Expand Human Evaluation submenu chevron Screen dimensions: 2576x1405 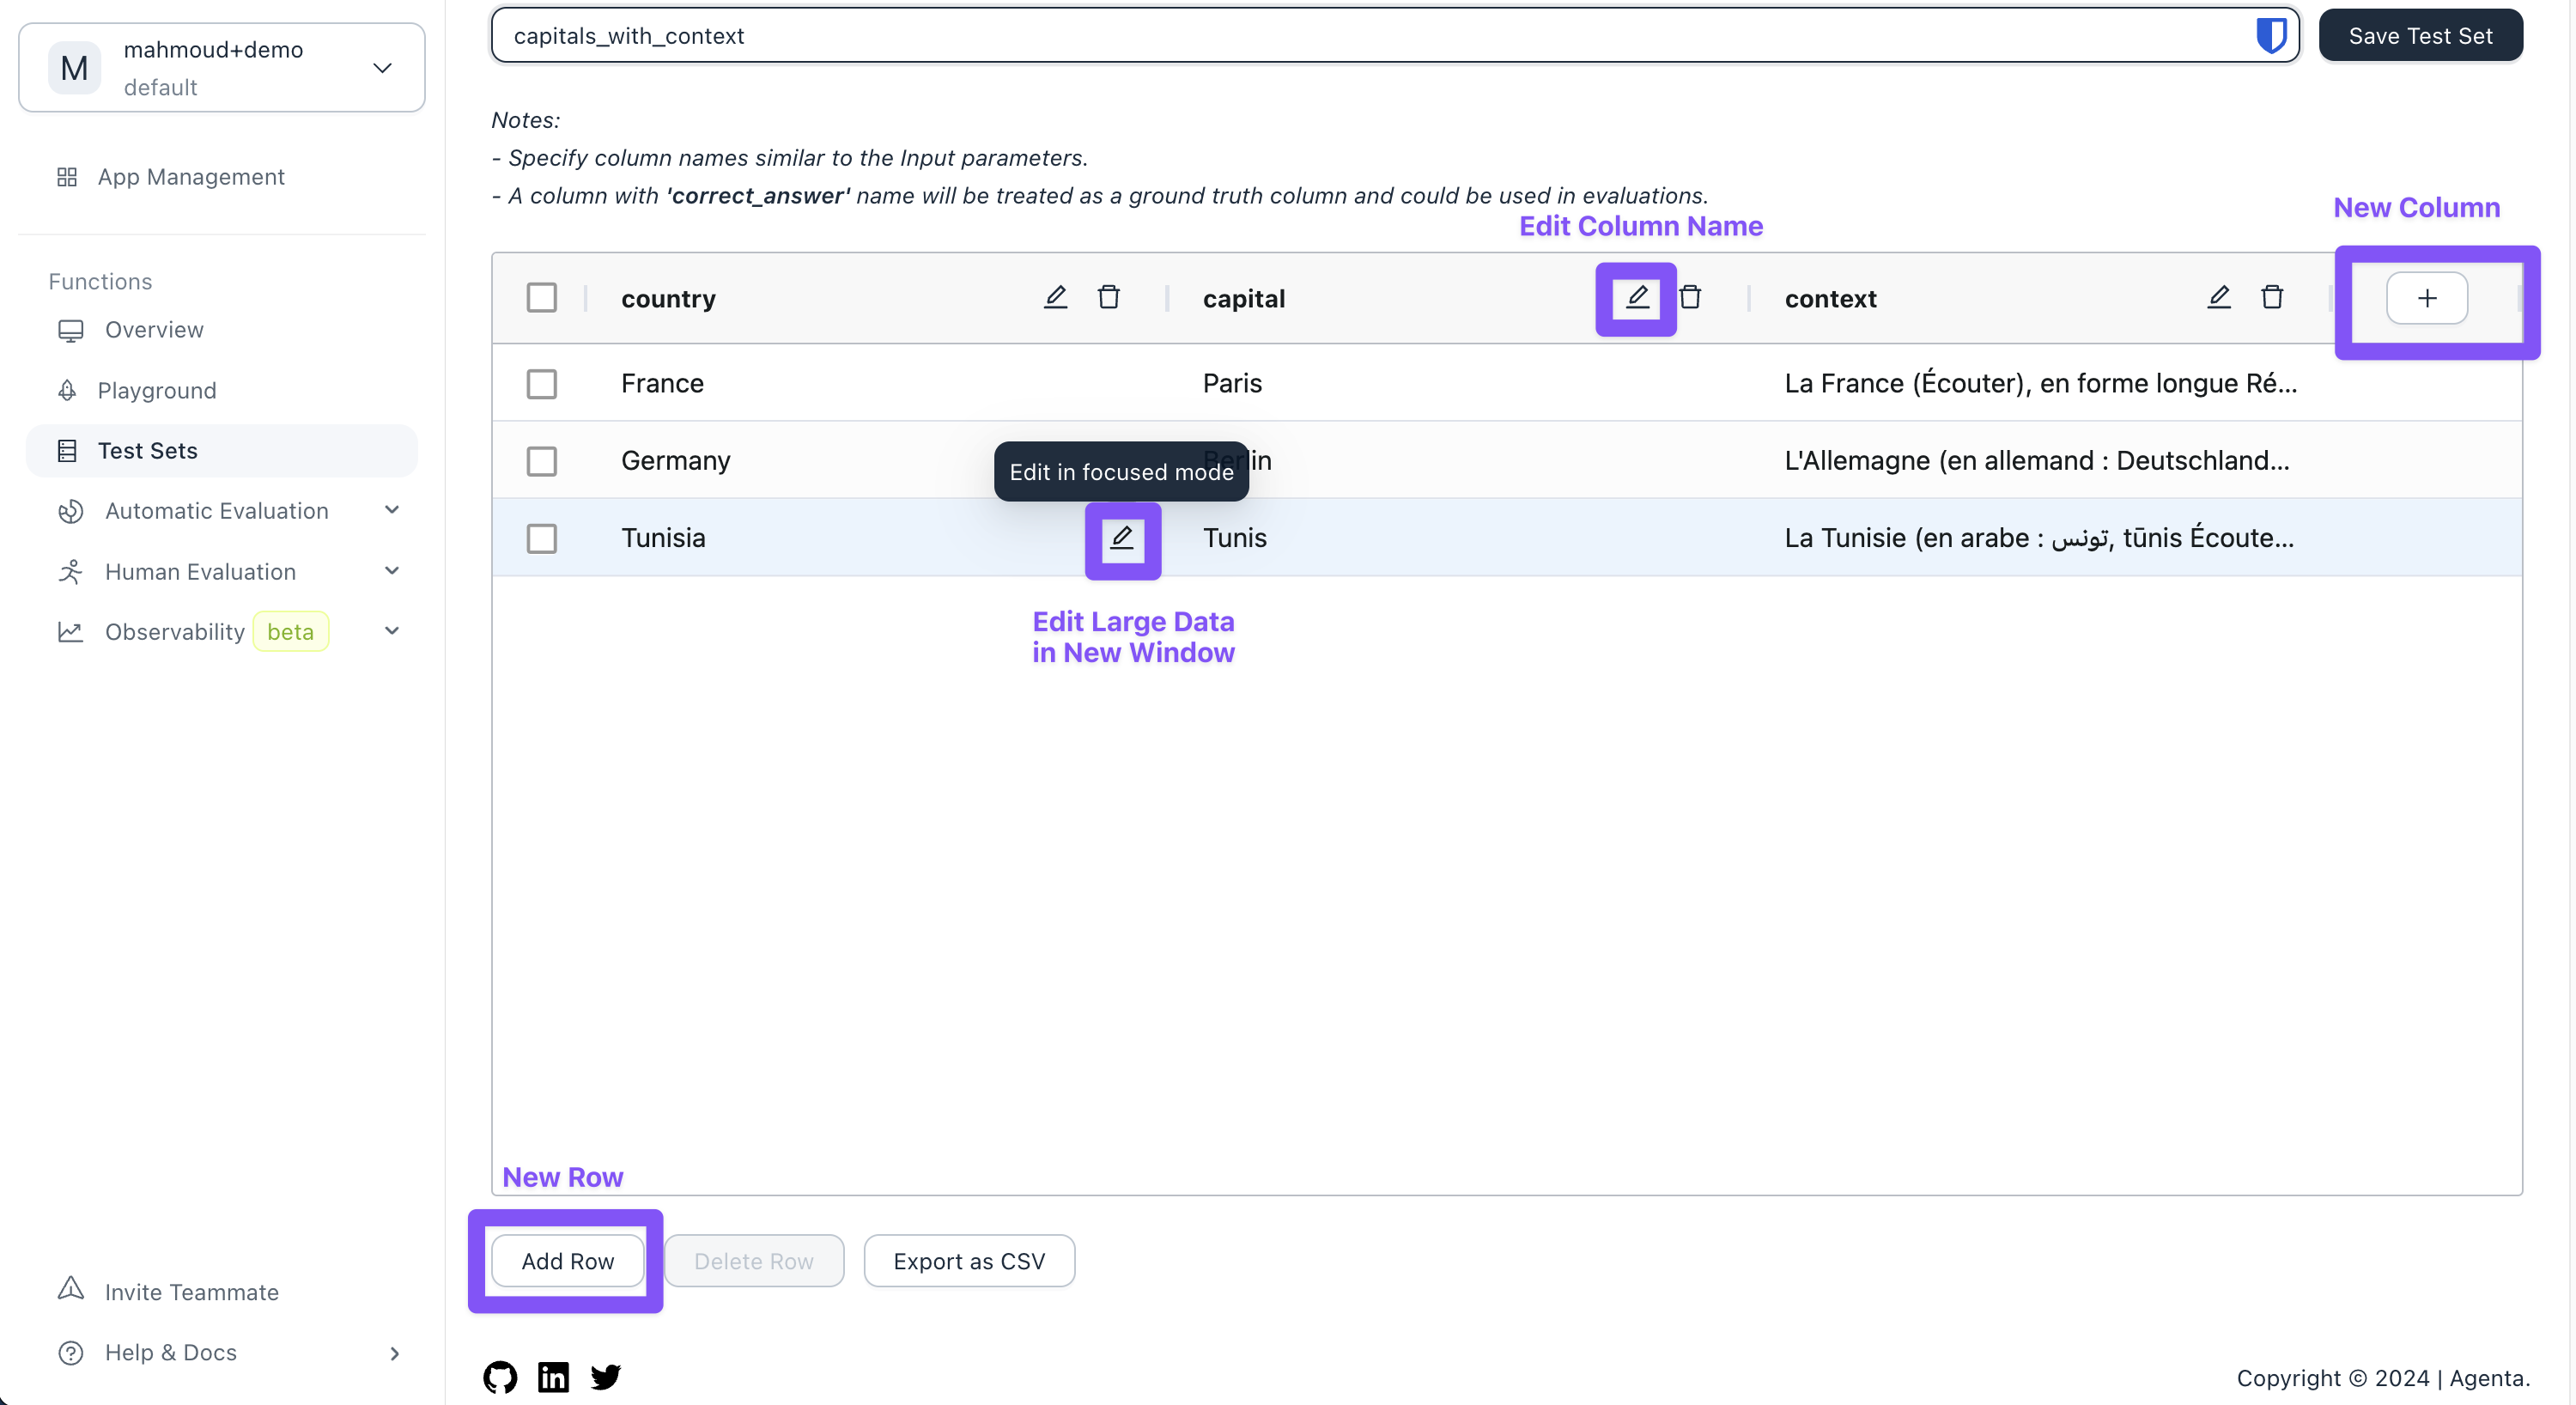tap(392, 571)
